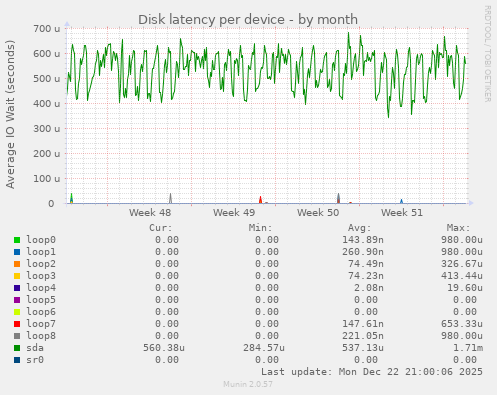
Task: Click the 'Week 48' x-axis label
Action: pyautogui.click(x=150, y=213)
